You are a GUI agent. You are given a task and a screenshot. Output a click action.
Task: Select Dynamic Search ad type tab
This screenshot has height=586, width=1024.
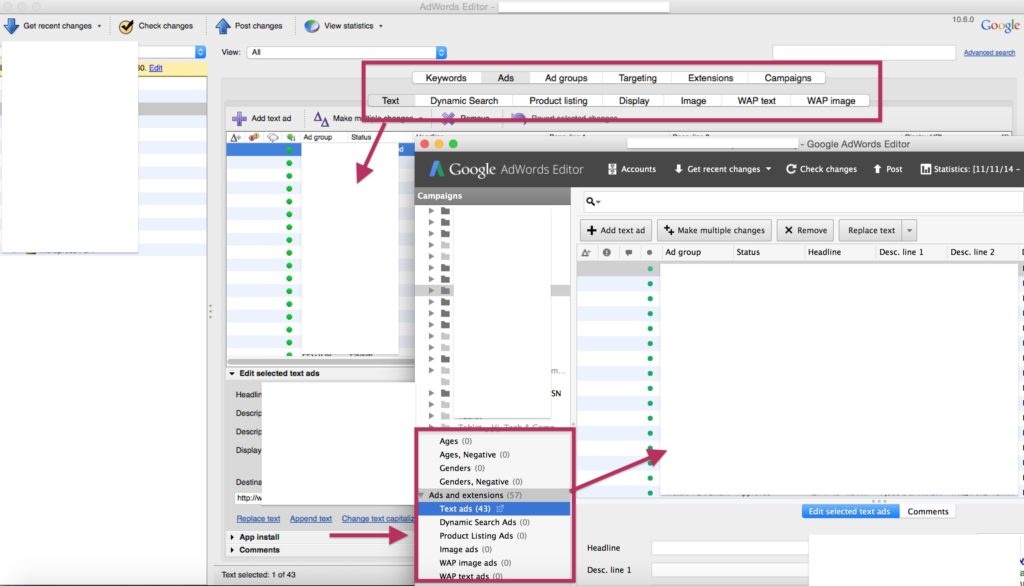point(464,101)
